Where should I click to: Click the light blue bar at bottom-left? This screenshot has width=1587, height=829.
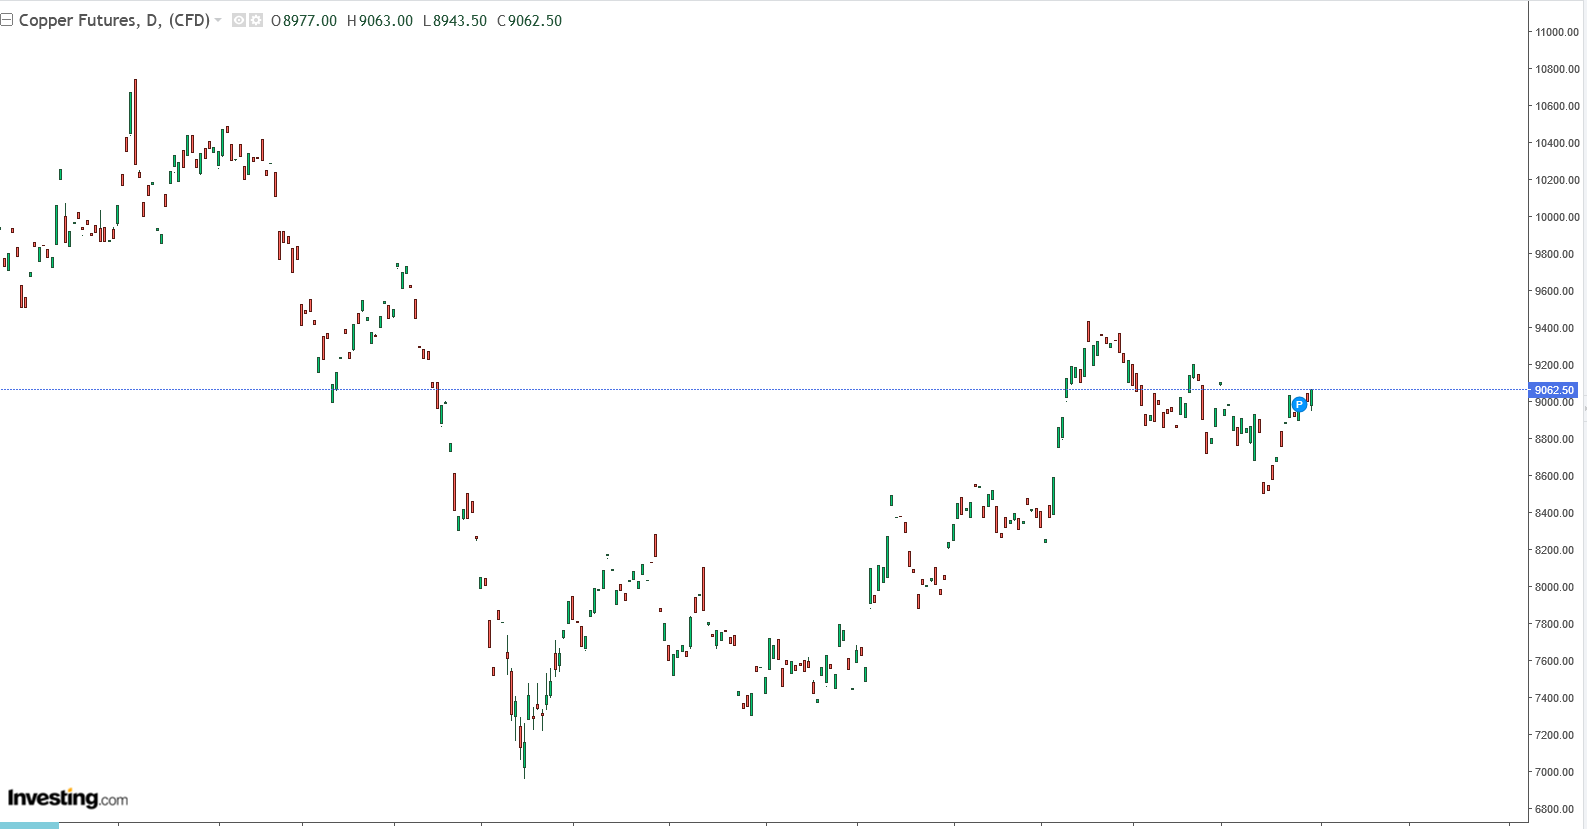[29, 825]
